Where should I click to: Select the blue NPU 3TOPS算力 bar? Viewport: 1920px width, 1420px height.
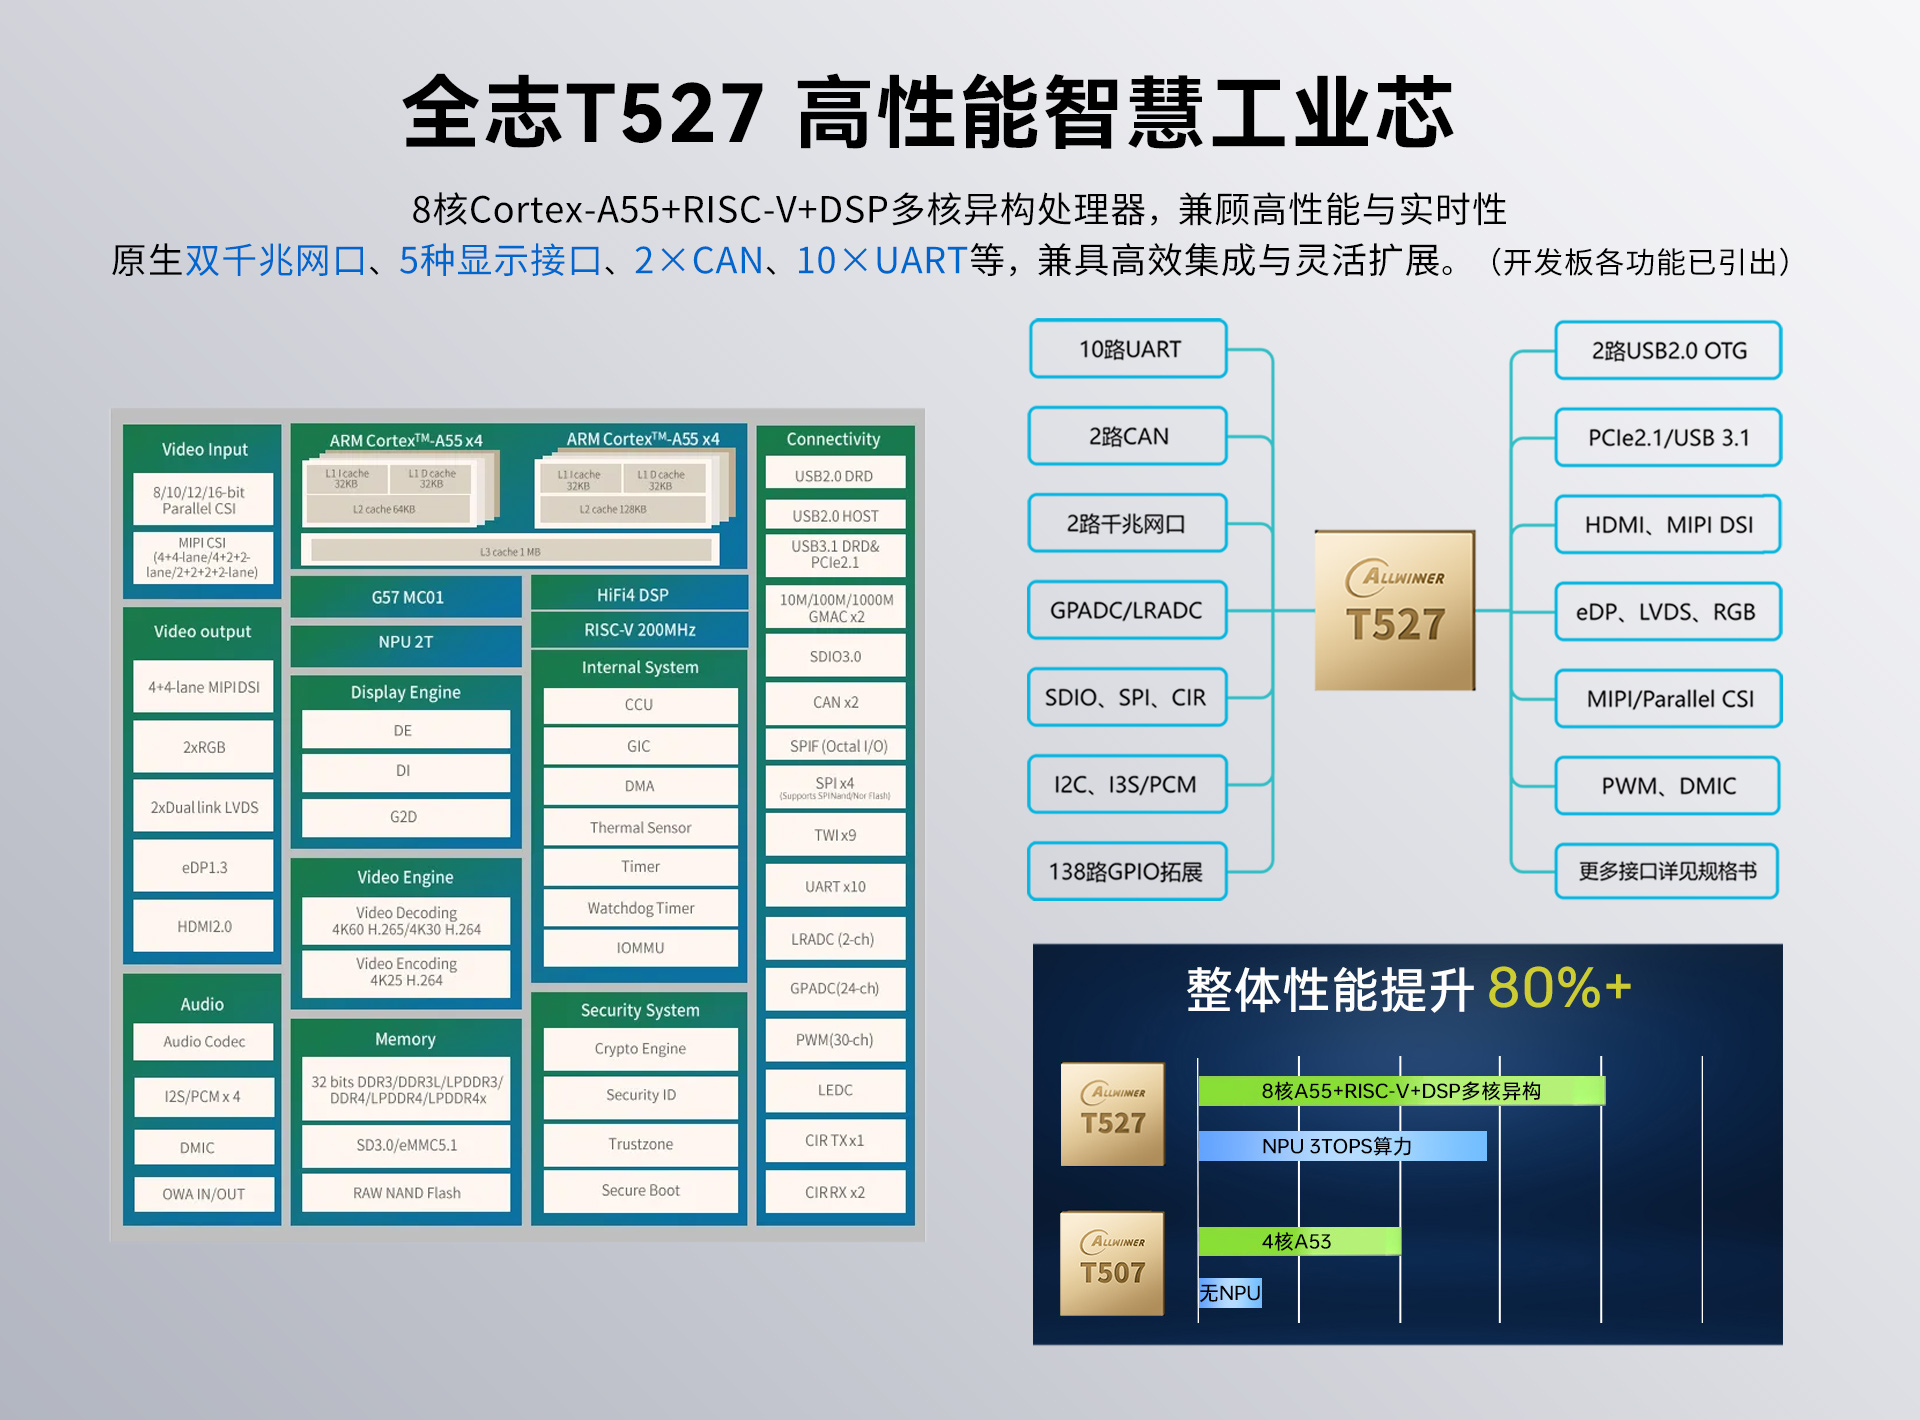(x=1342, y=1146)
